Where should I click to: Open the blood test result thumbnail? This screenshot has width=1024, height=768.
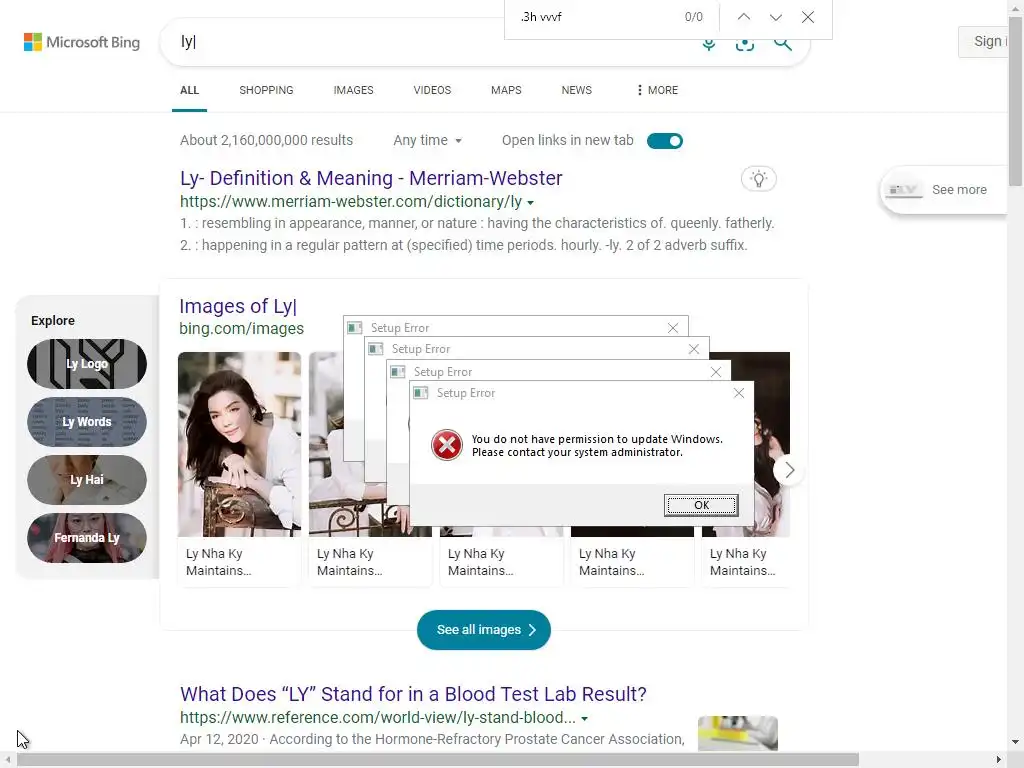coord(737,733)
